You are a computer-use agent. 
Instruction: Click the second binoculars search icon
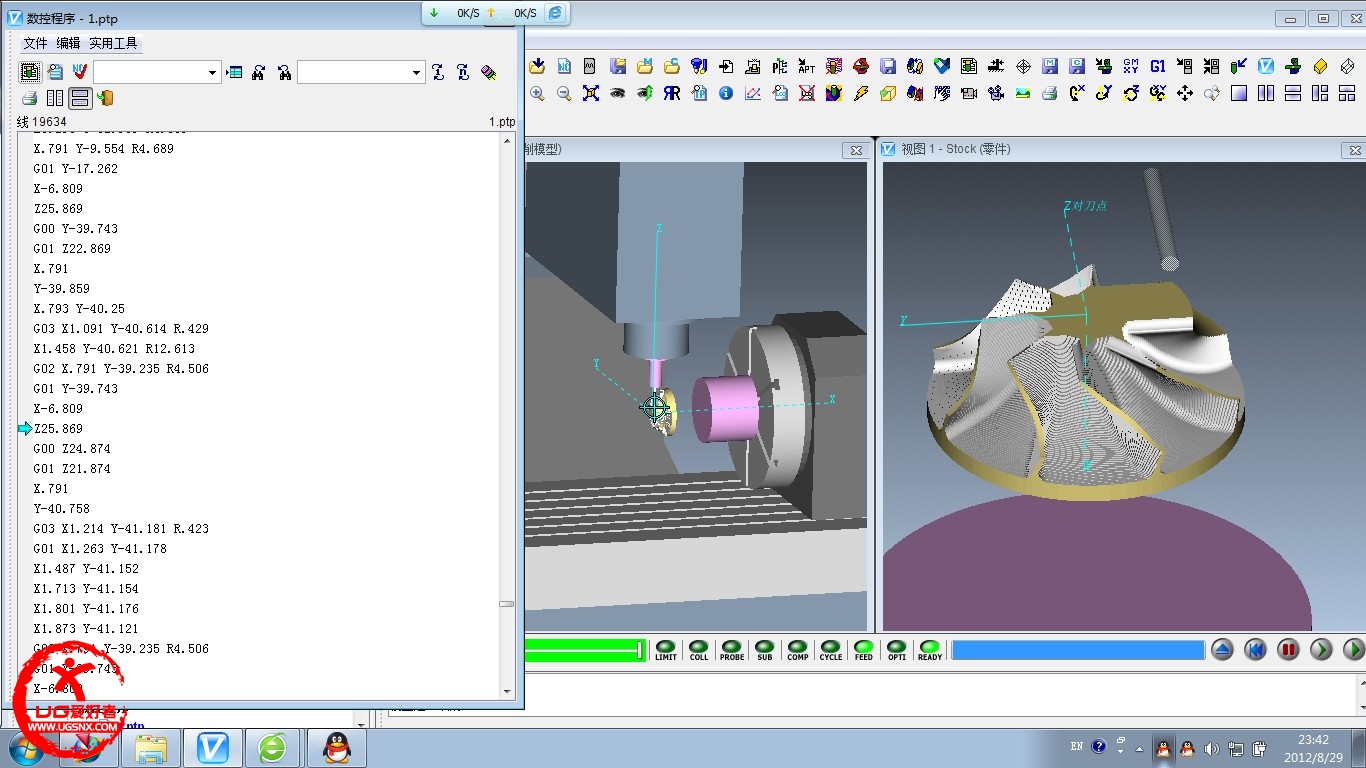coord(285,72)
